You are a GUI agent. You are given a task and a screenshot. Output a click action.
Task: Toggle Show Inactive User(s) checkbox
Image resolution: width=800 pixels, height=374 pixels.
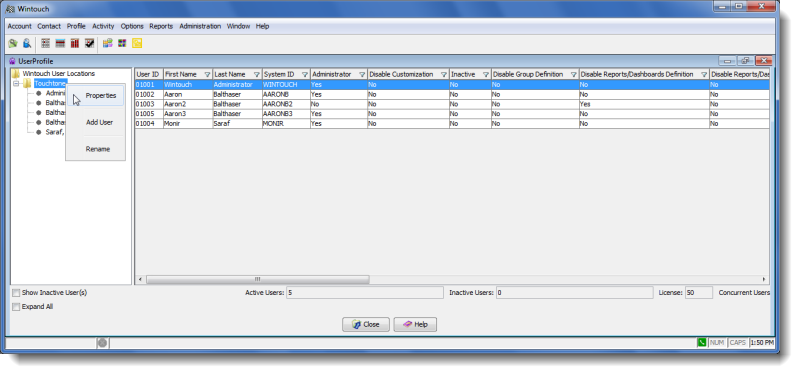16,293
